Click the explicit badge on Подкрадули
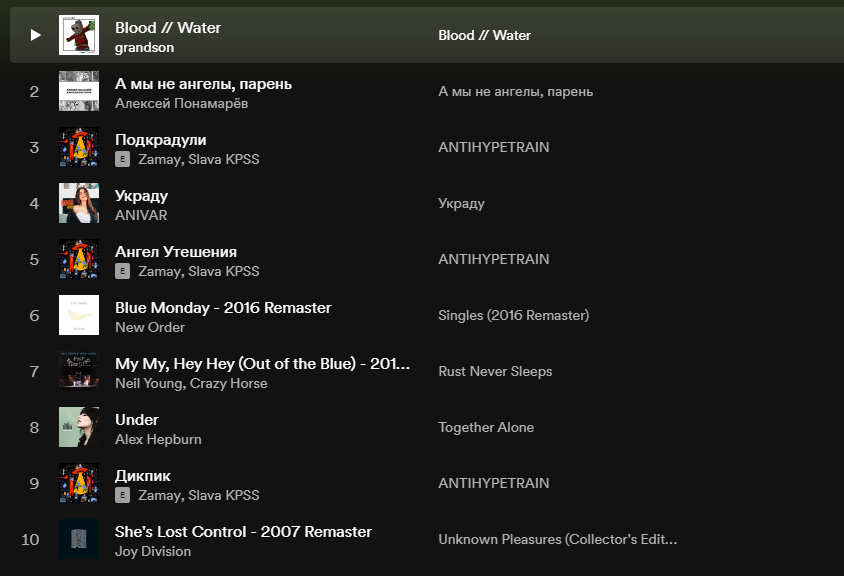 coord(123,159)
